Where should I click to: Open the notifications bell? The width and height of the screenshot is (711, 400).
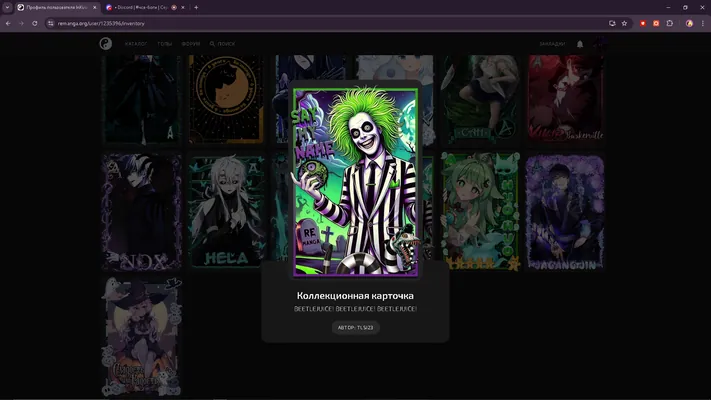[580, 44]
